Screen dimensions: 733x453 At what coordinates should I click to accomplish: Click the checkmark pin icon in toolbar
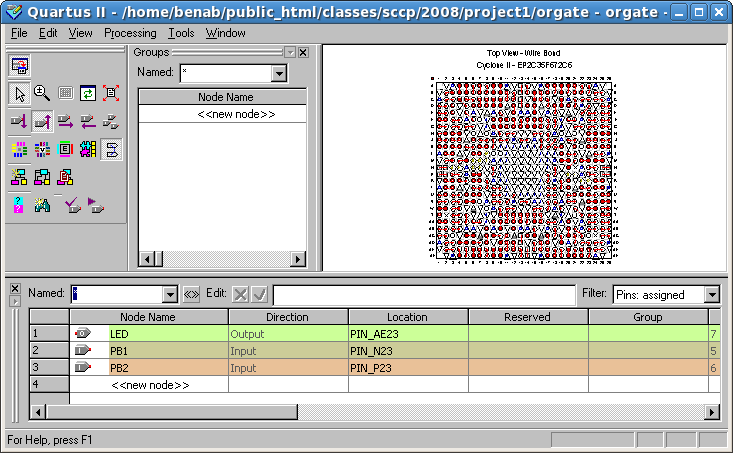(72, 205)
